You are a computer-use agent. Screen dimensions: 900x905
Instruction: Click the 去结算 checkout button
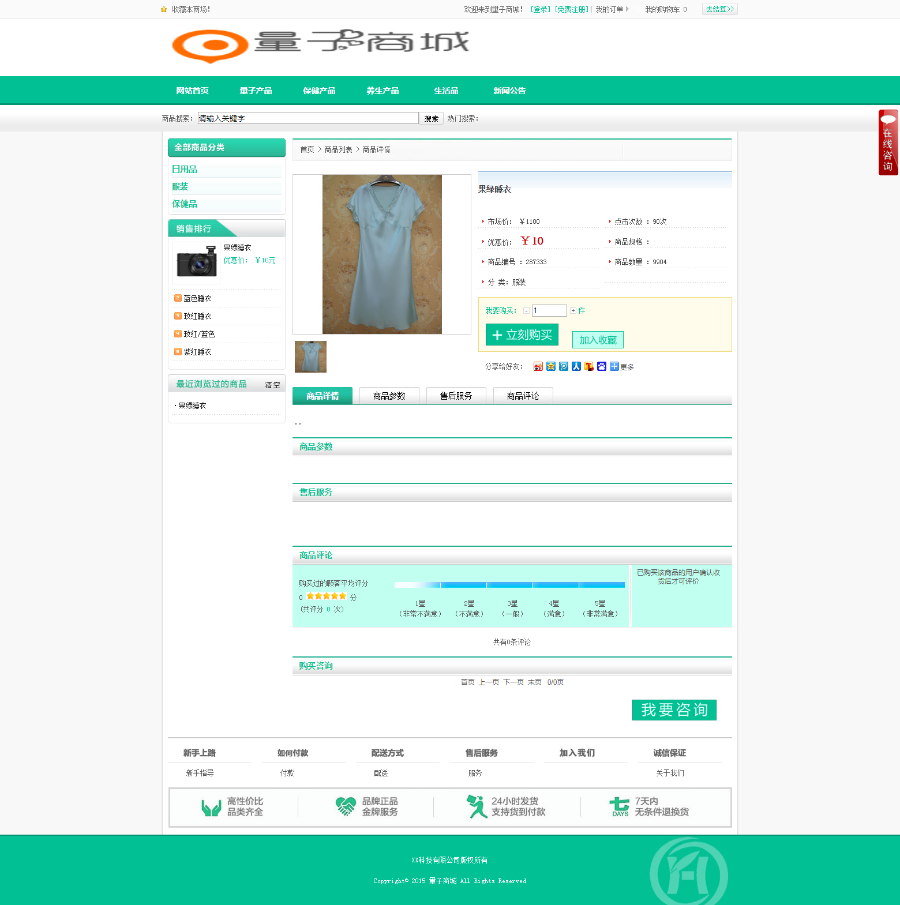(719, 9)
